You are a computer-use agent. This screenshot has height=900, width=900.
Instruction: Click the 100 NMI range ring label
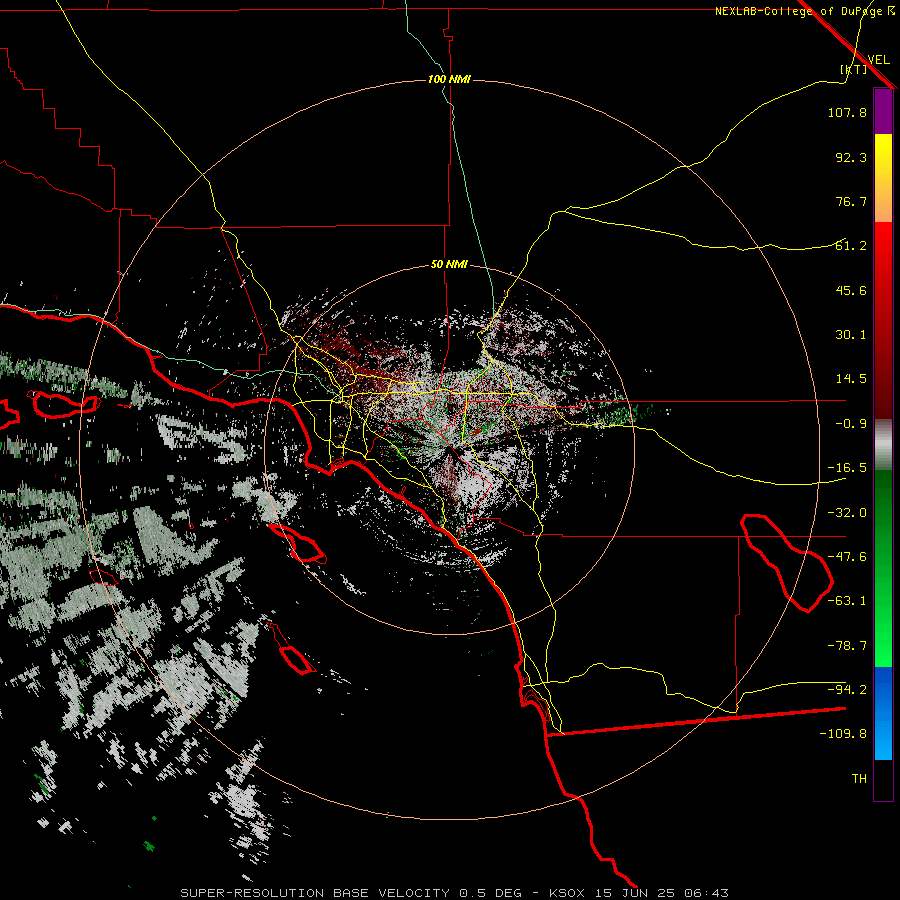pos(449,79)
